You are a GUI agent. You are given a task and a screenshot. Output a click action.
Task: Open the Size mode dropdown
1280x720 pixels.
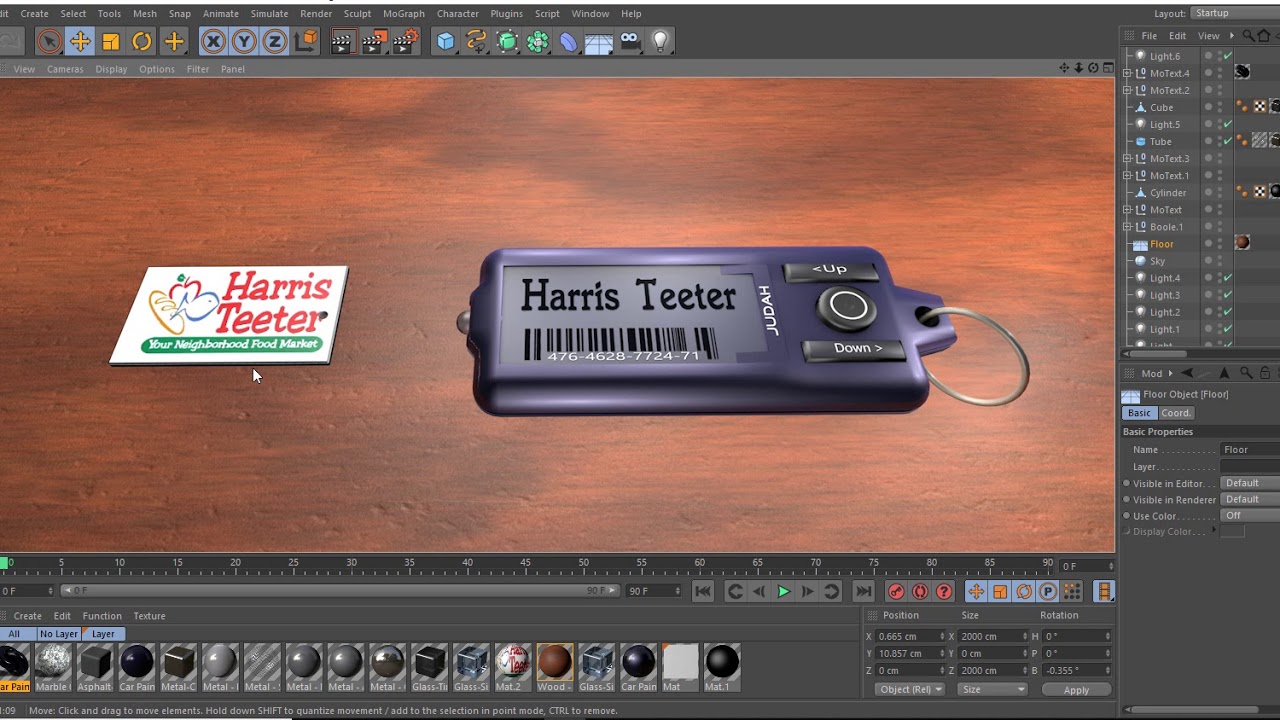pyautogui.click(x=993, y=689)
